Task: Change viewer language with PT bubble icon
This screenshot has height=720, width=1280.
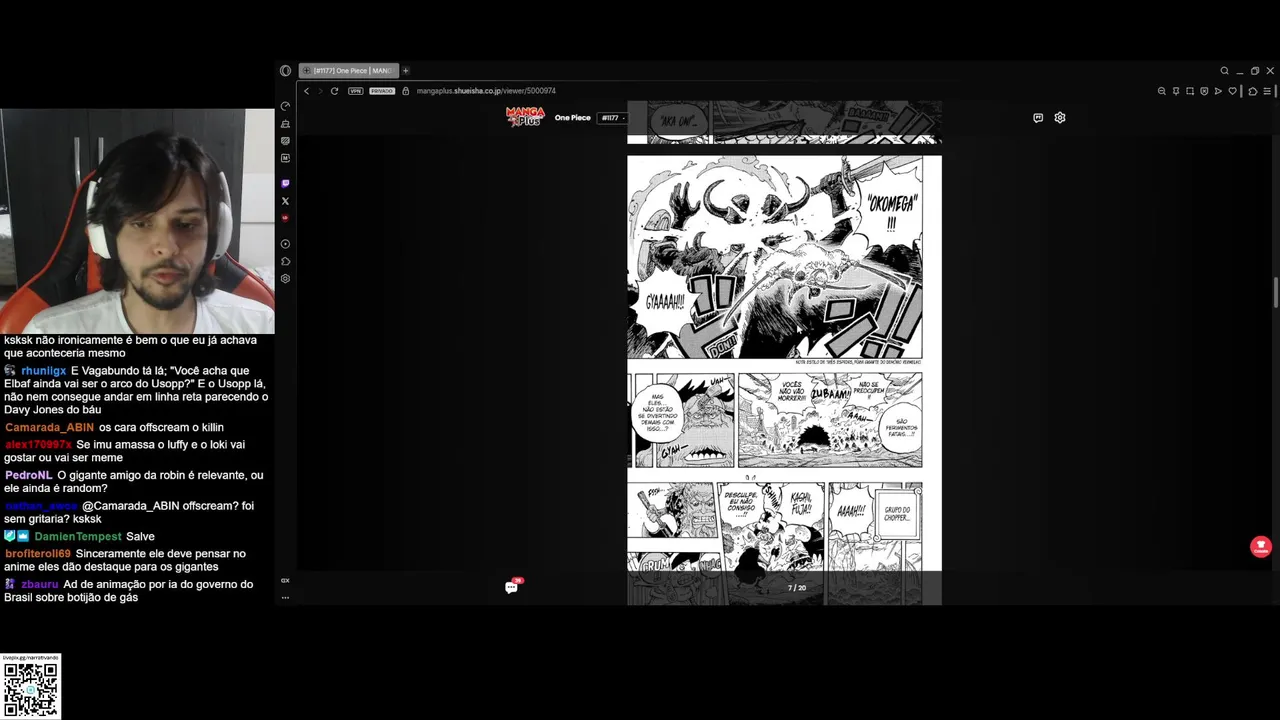Action: [x=1038, y=118]
